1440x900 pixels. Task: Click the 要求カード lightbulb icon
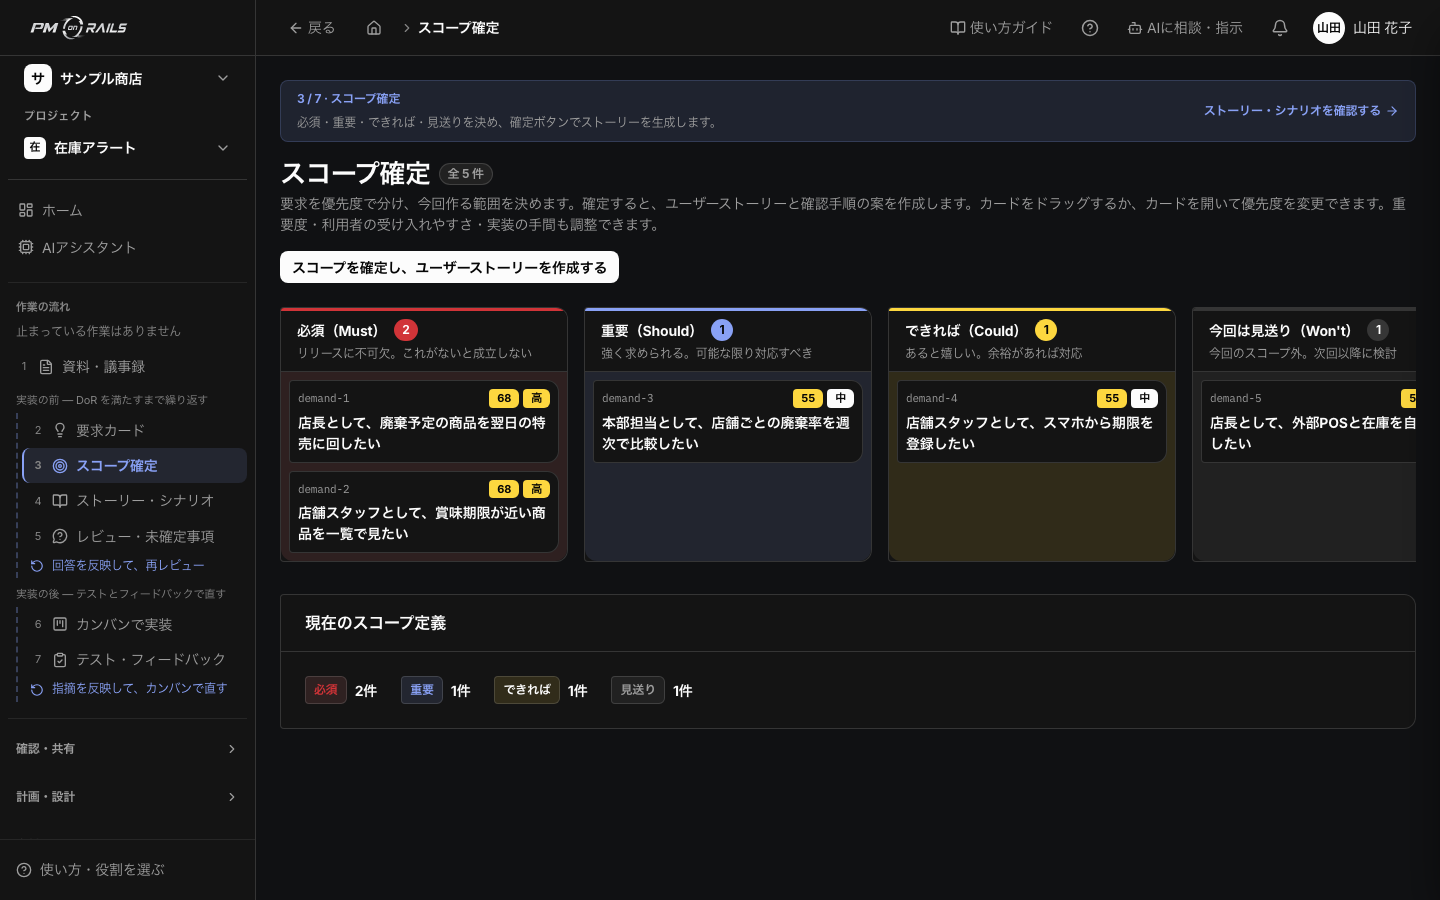[60, 430]
